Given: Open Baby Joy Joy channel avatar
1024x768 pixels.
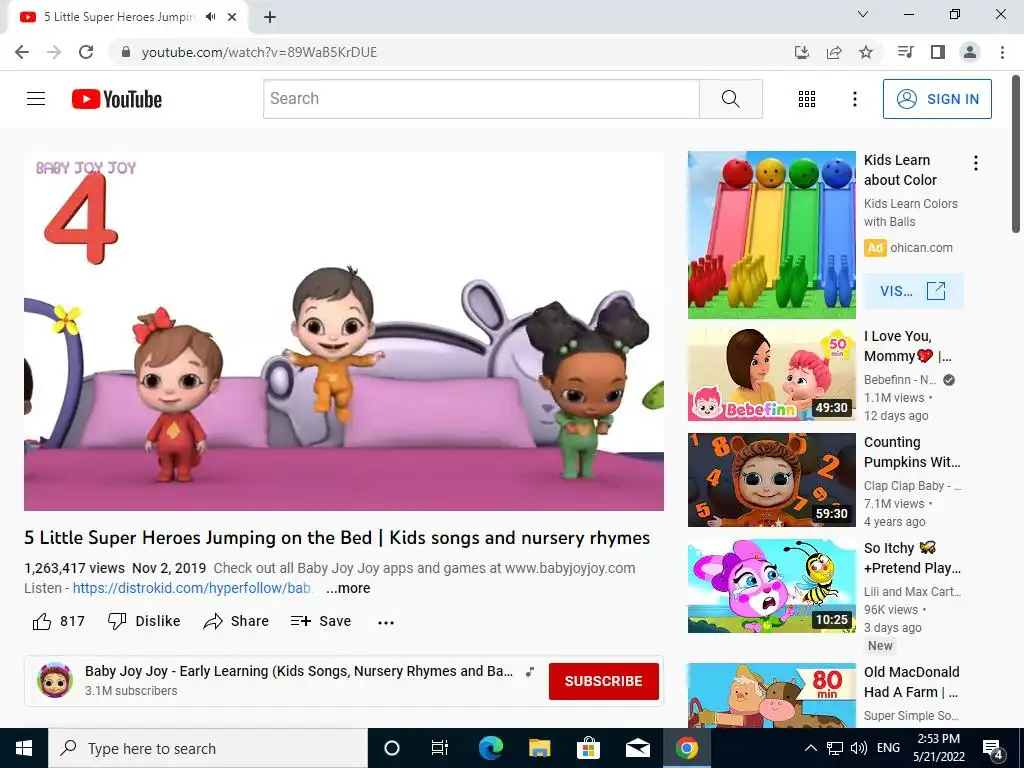Looking at the screenshot, I should [x=55, y=680].
